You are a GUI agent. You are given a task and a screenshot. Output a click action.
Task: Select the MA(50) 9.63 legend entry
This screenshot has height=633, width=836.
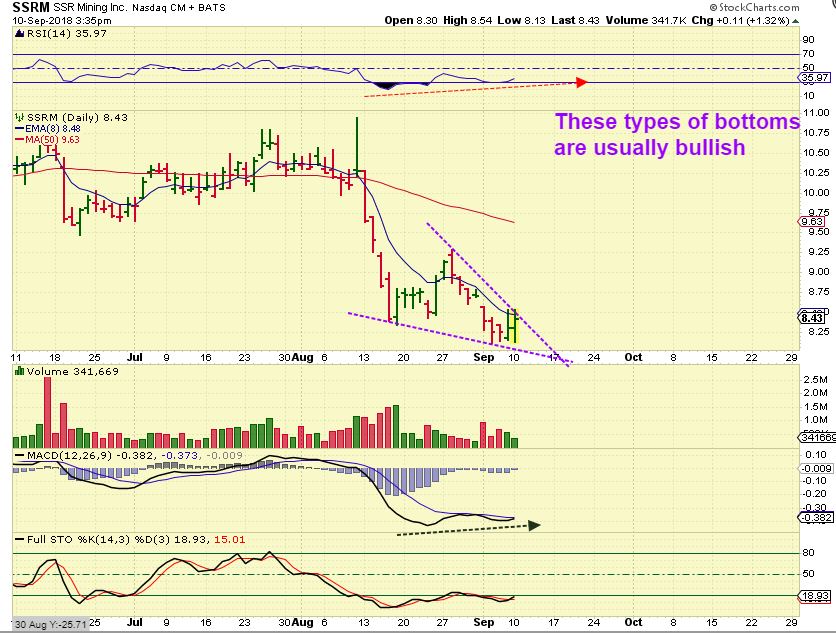click(x=47, y=139)
